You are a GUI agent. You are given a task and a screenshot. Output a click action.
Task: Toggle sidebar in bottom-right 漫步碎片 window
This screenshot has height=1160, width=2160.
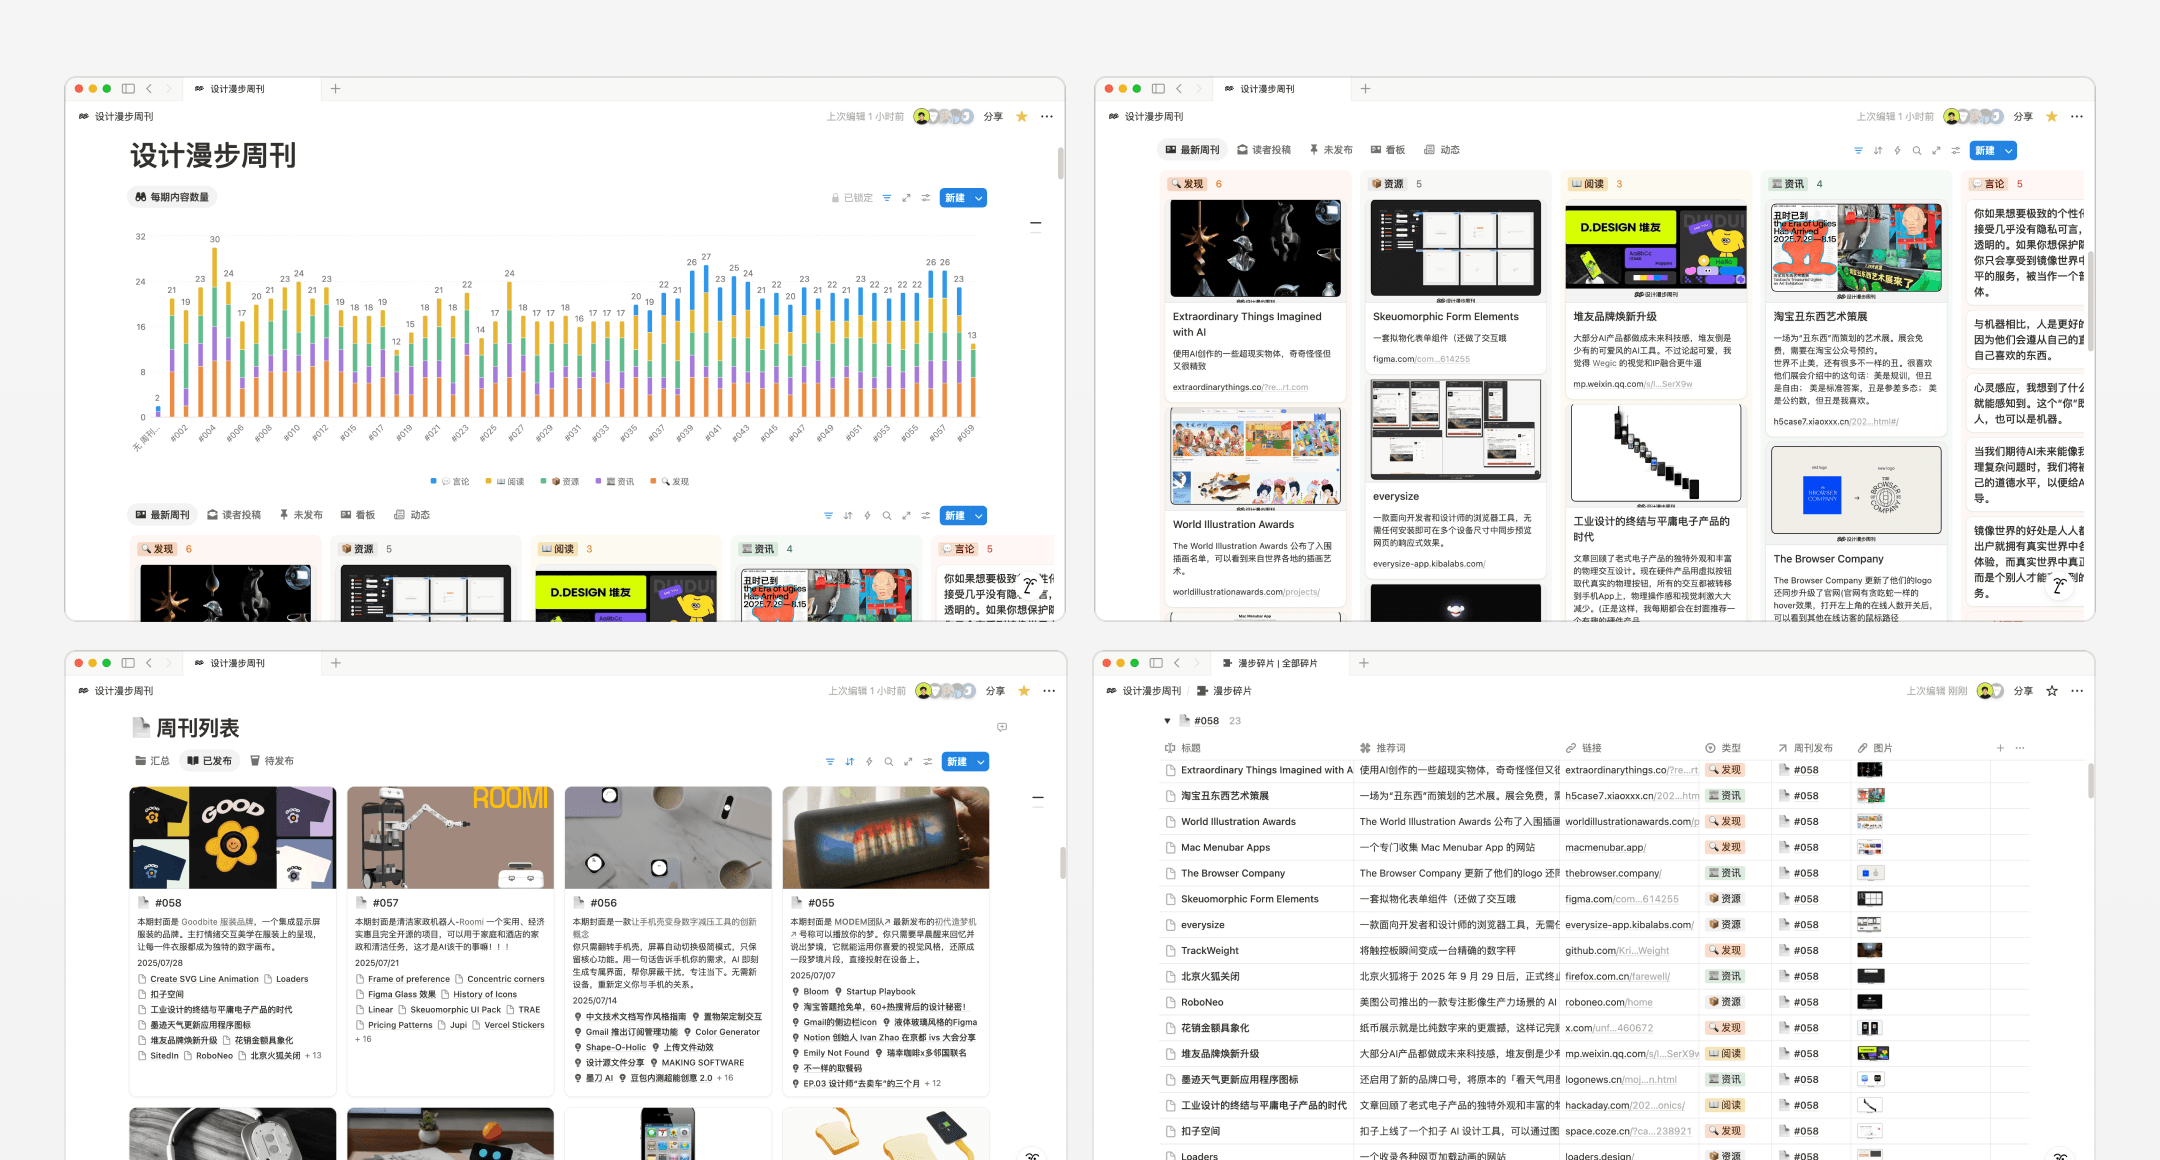click(x=1156, y=663)
